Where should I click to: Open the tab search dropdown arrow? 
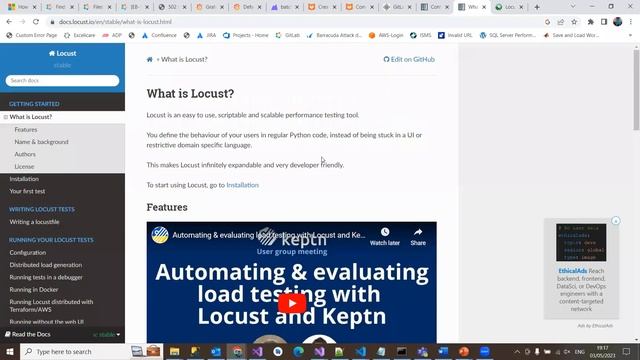573,7
